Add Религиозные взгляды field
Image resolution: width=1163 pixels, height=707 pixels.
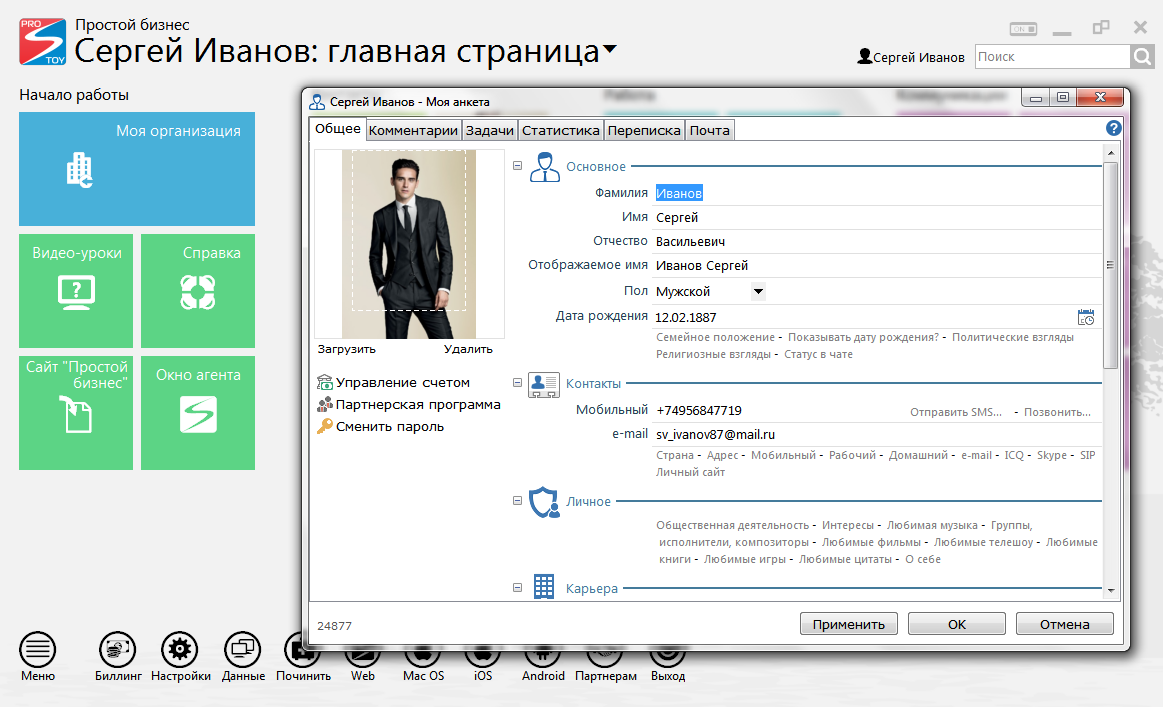[x=714, y=355]
